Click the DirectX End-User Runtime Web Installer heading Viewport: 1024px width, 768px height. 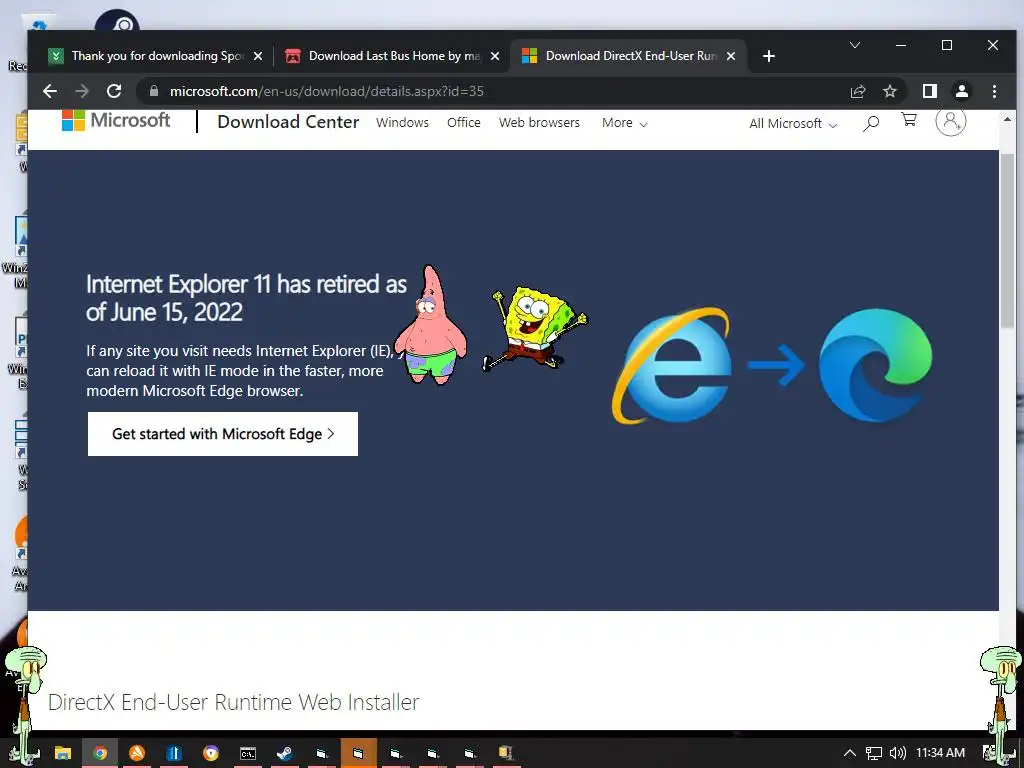coord(233,702)
